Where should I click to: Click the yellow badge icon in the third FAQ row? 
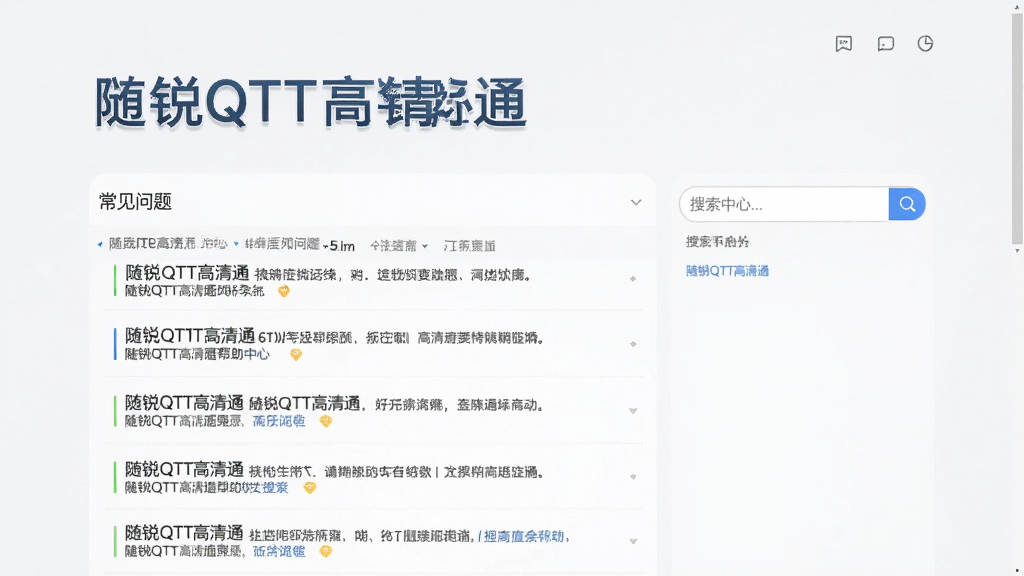click(326, 421)
